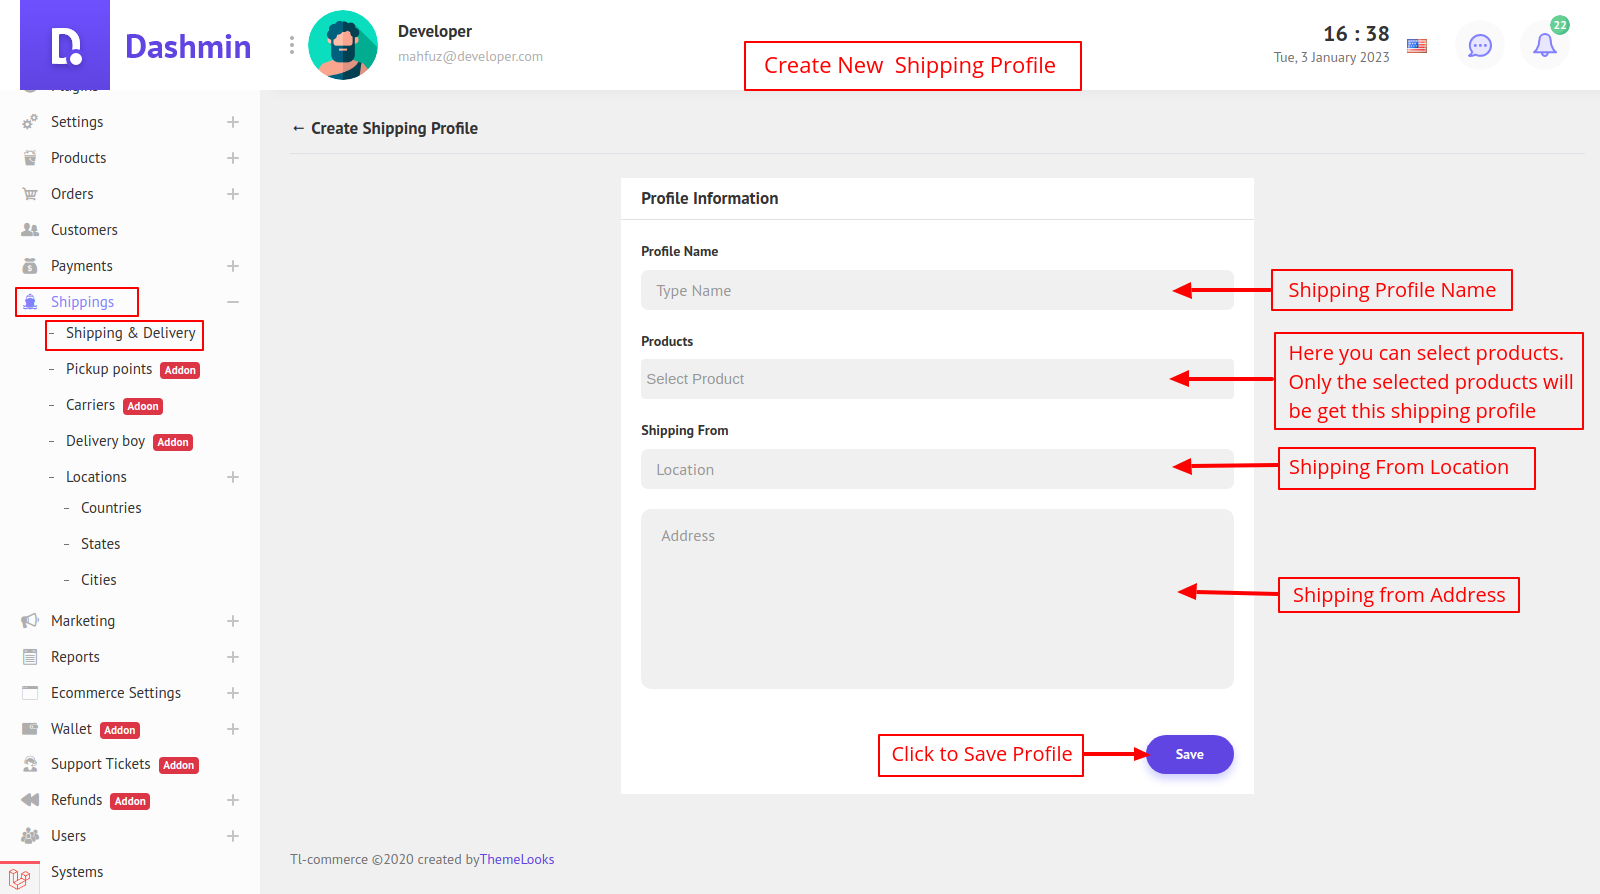Open the ThemeLooks footer link

(516, 859)
